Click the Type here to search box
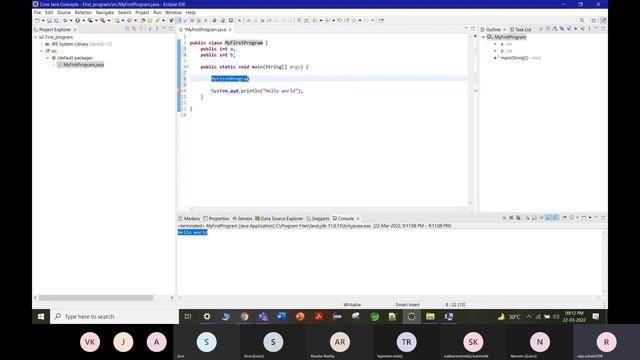The image size is (640, 360). tap(114, 316)
